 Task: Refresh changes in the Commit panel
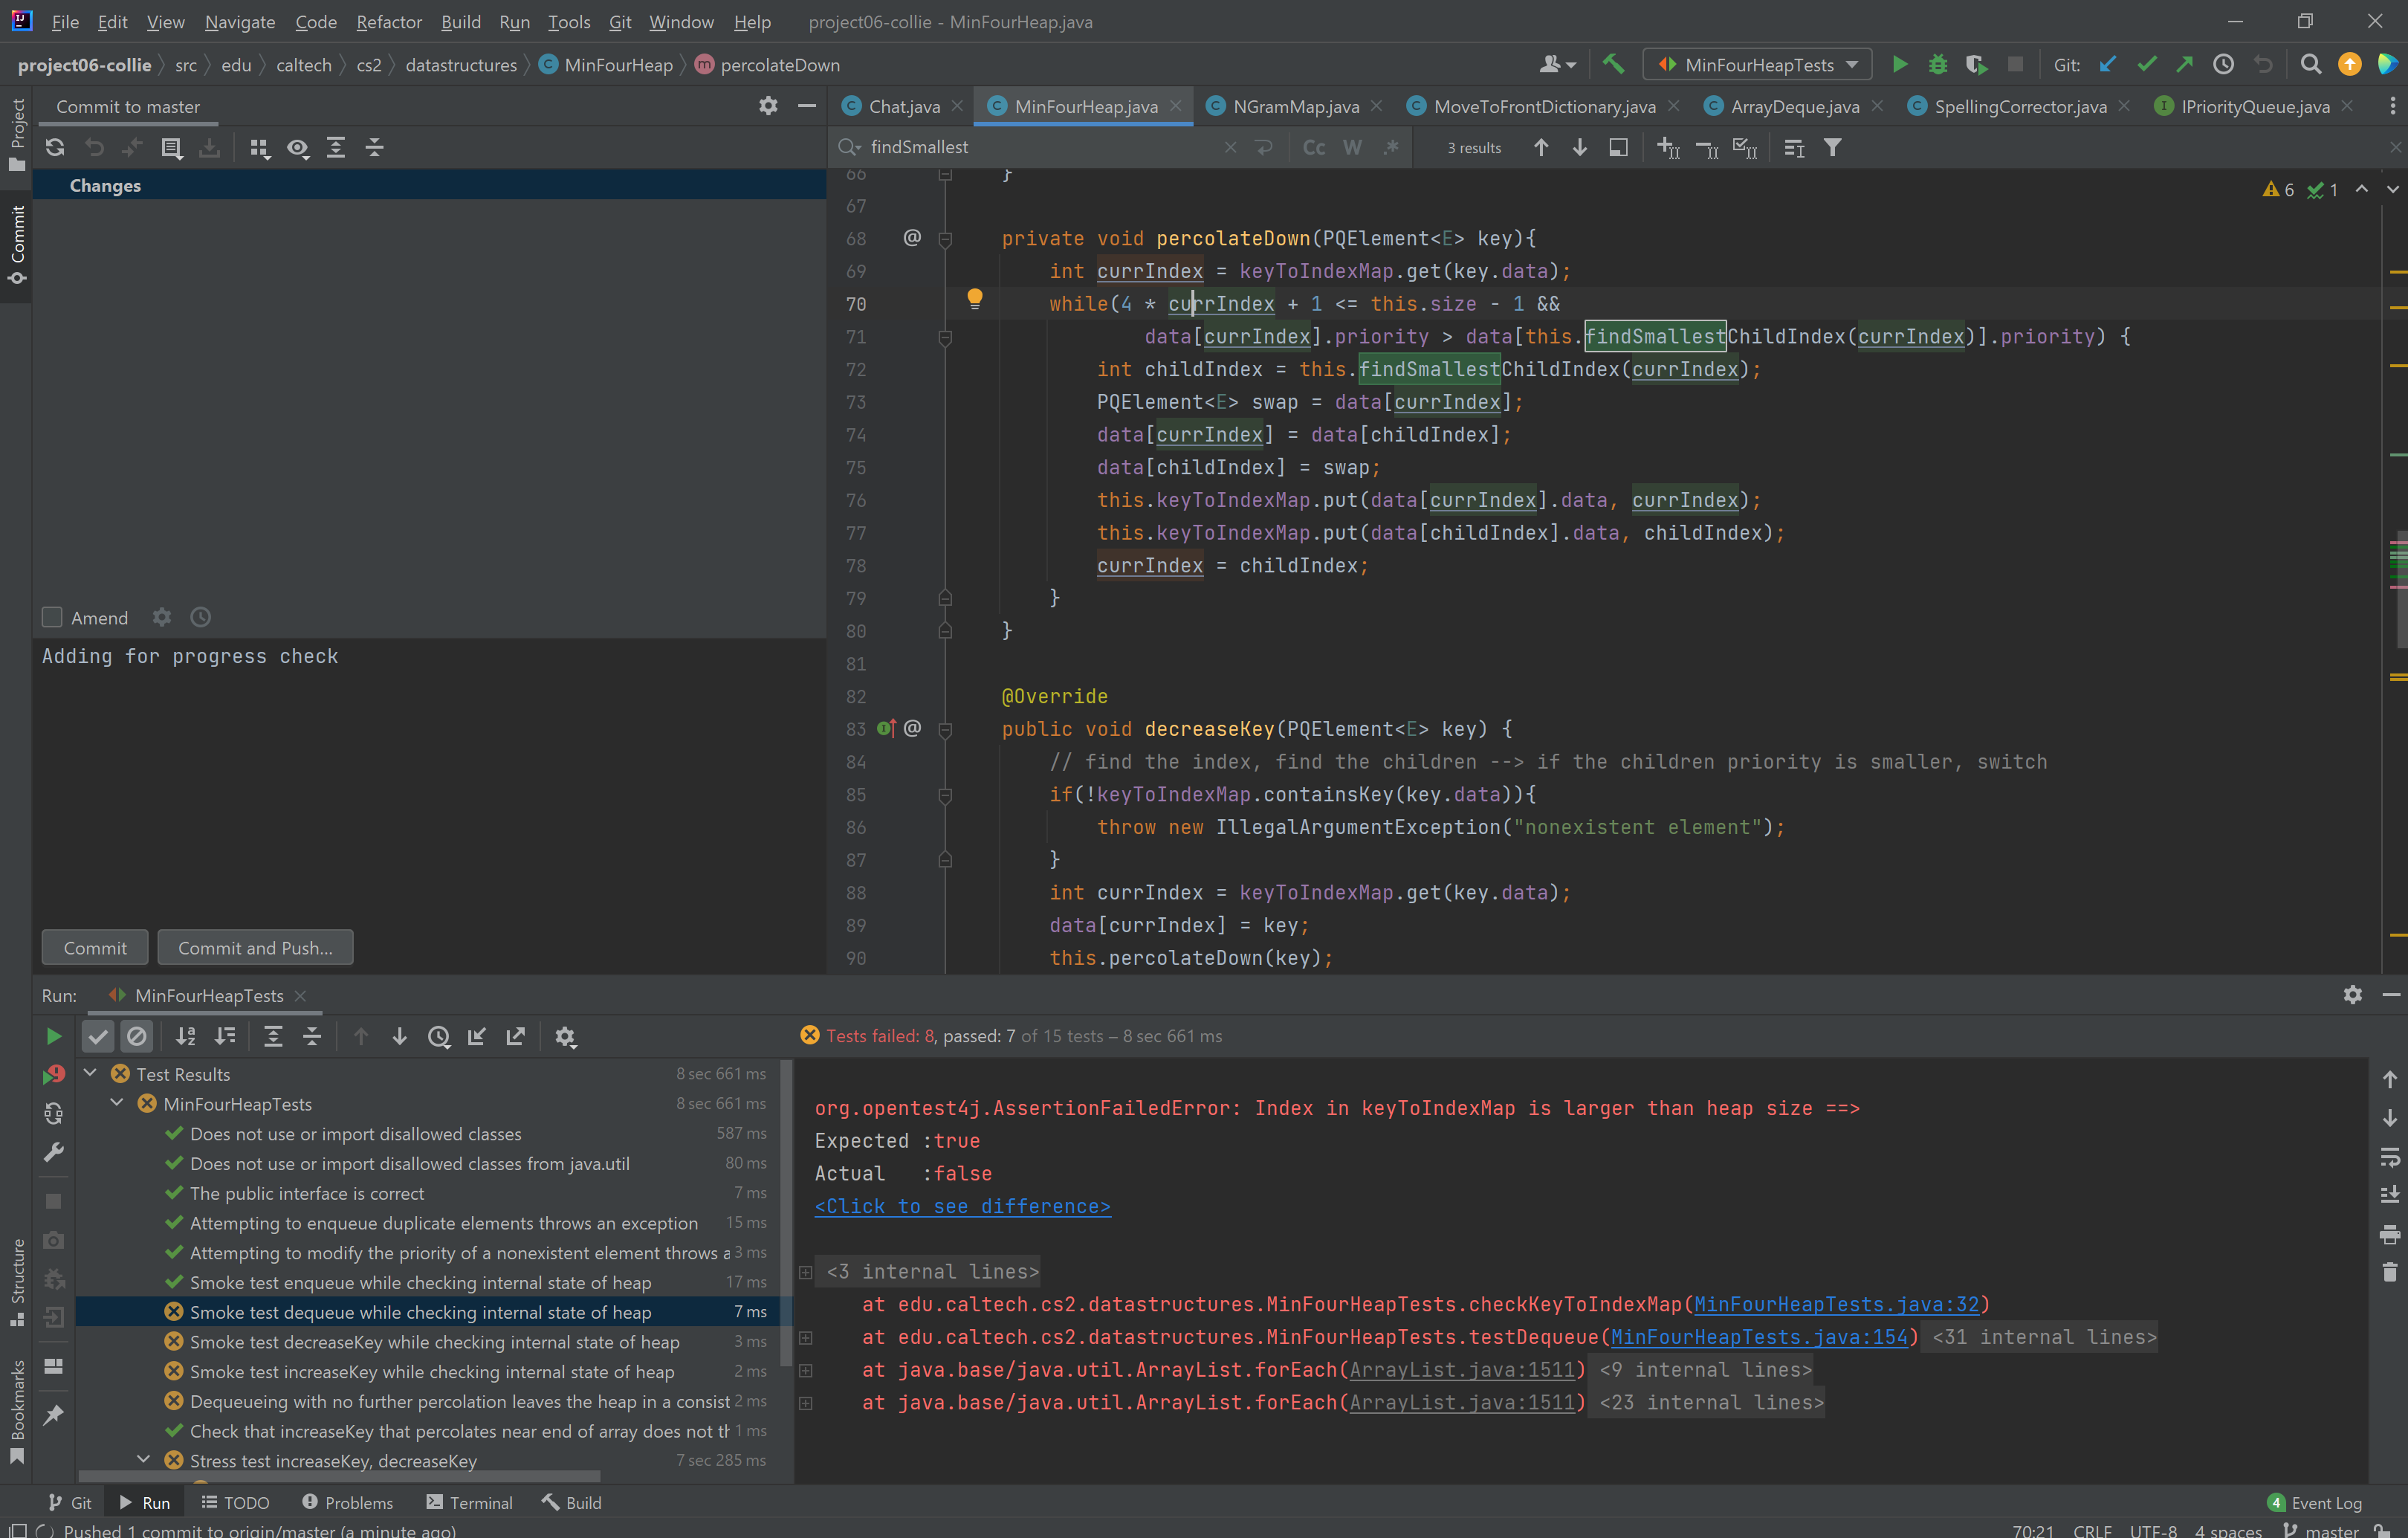tap(55, 148)
